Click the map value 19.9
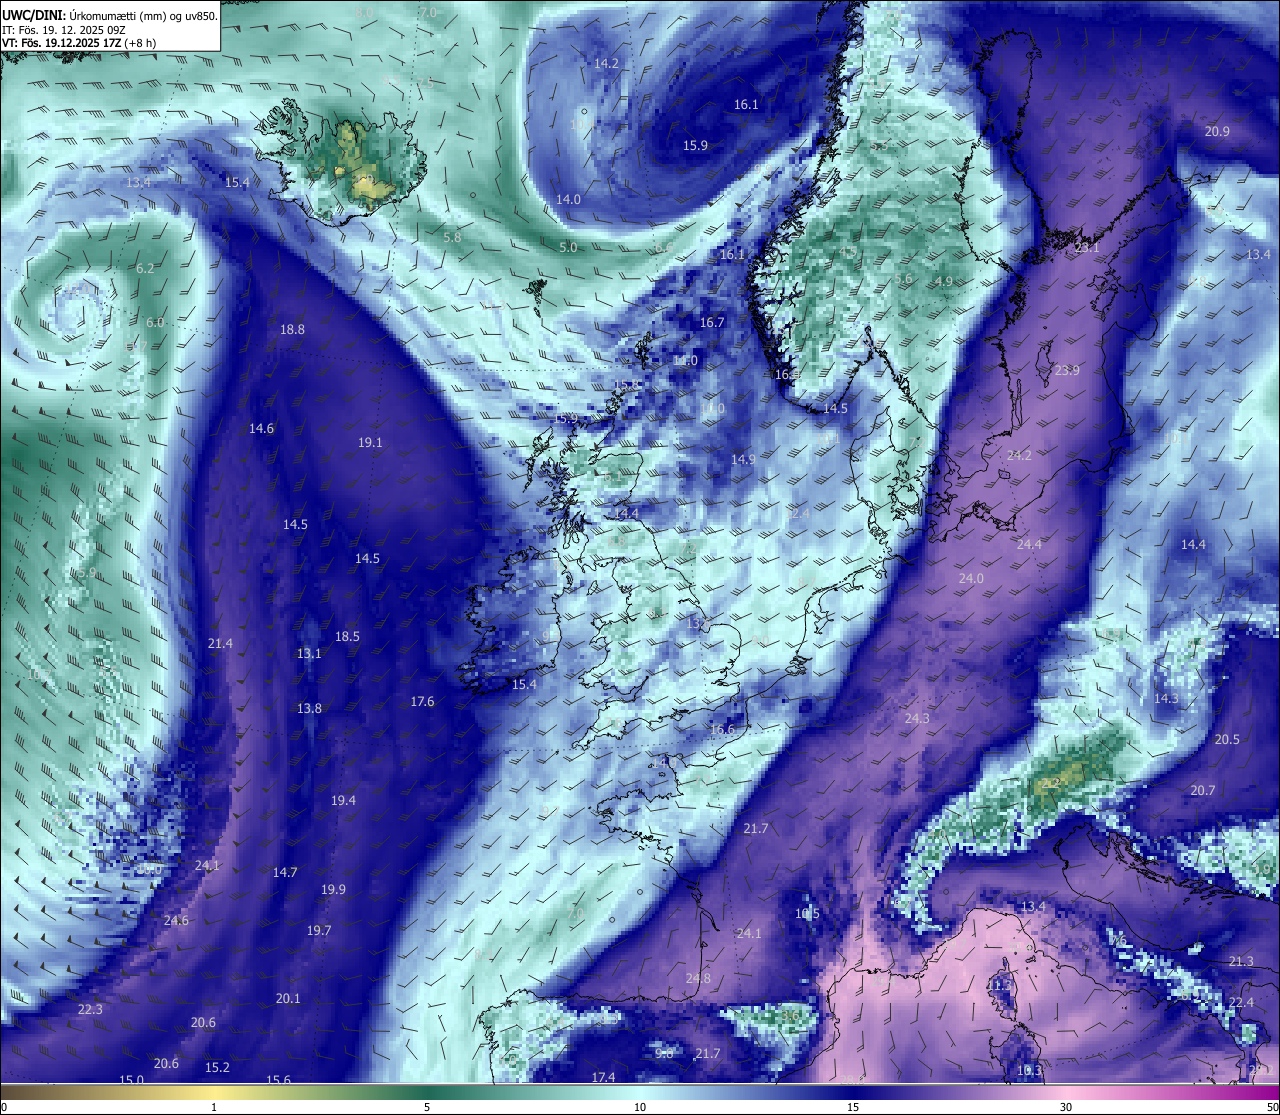Screen dimensions: 1280x1115 pos(333,889)
